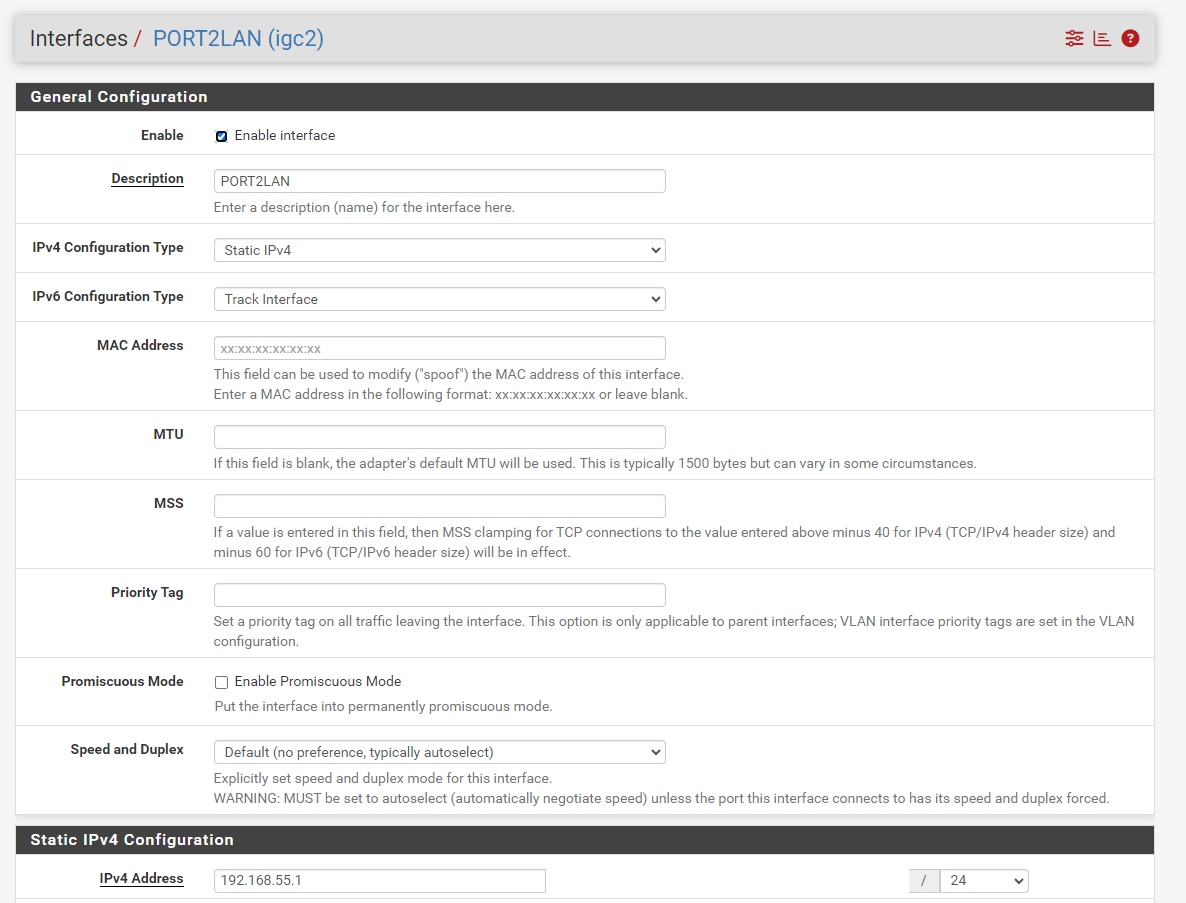
Task: Enable Promiscuous Mode checkbox
Action: tap(221, 682)
